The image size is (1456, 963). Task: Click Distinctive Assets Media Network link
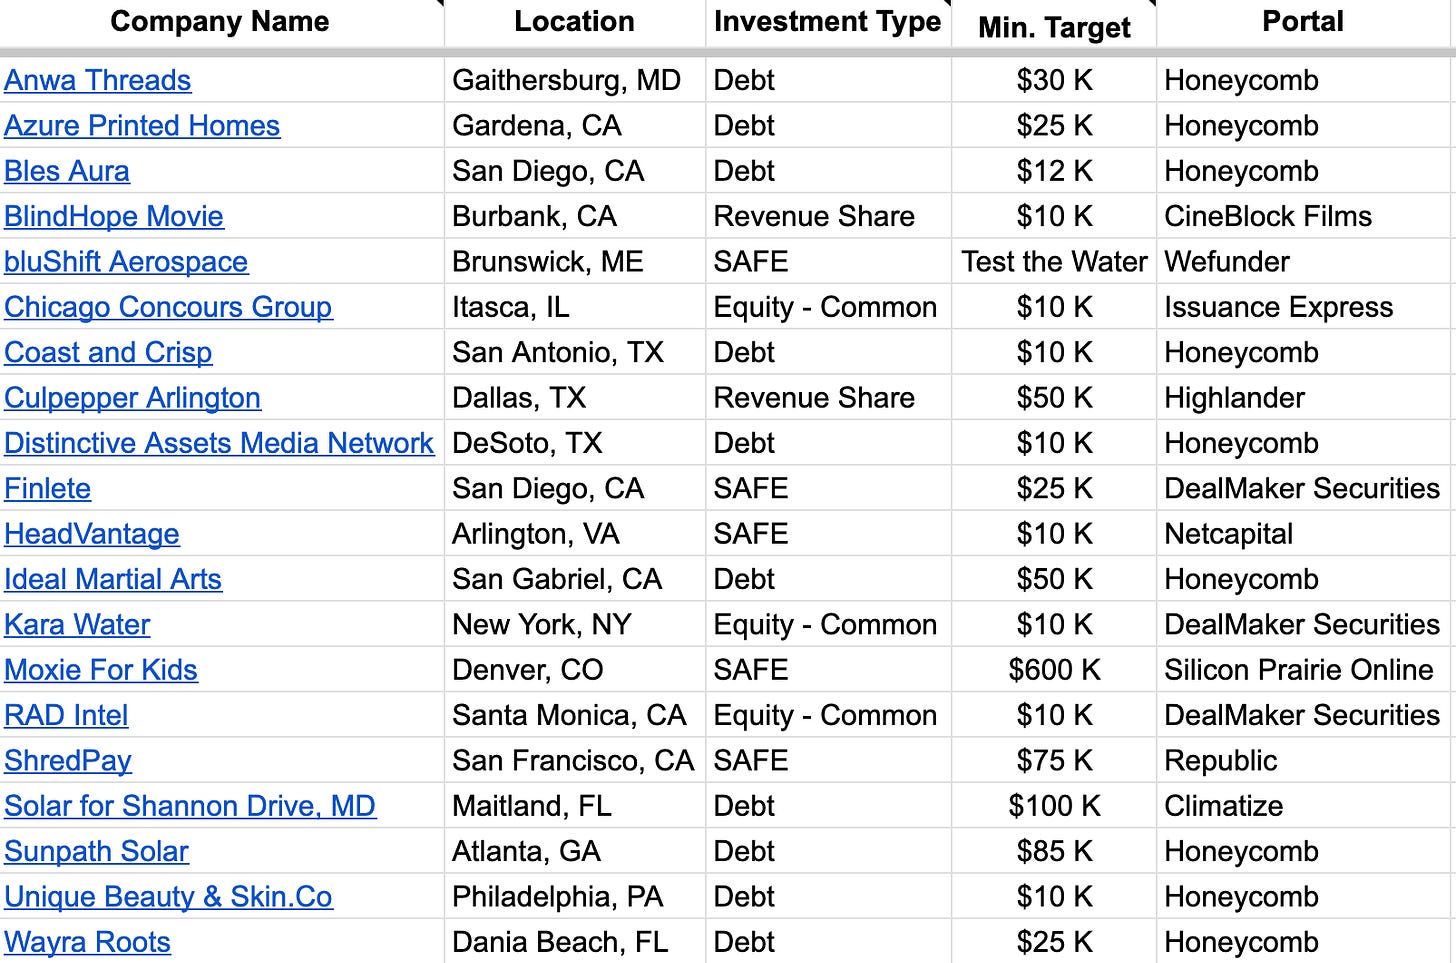(x=219, y=443)
